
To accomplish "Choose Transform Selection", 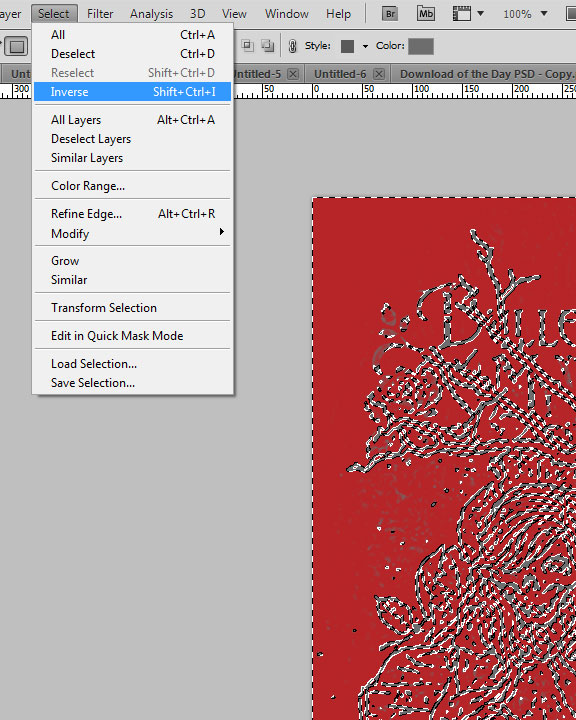I will (132, 308).
